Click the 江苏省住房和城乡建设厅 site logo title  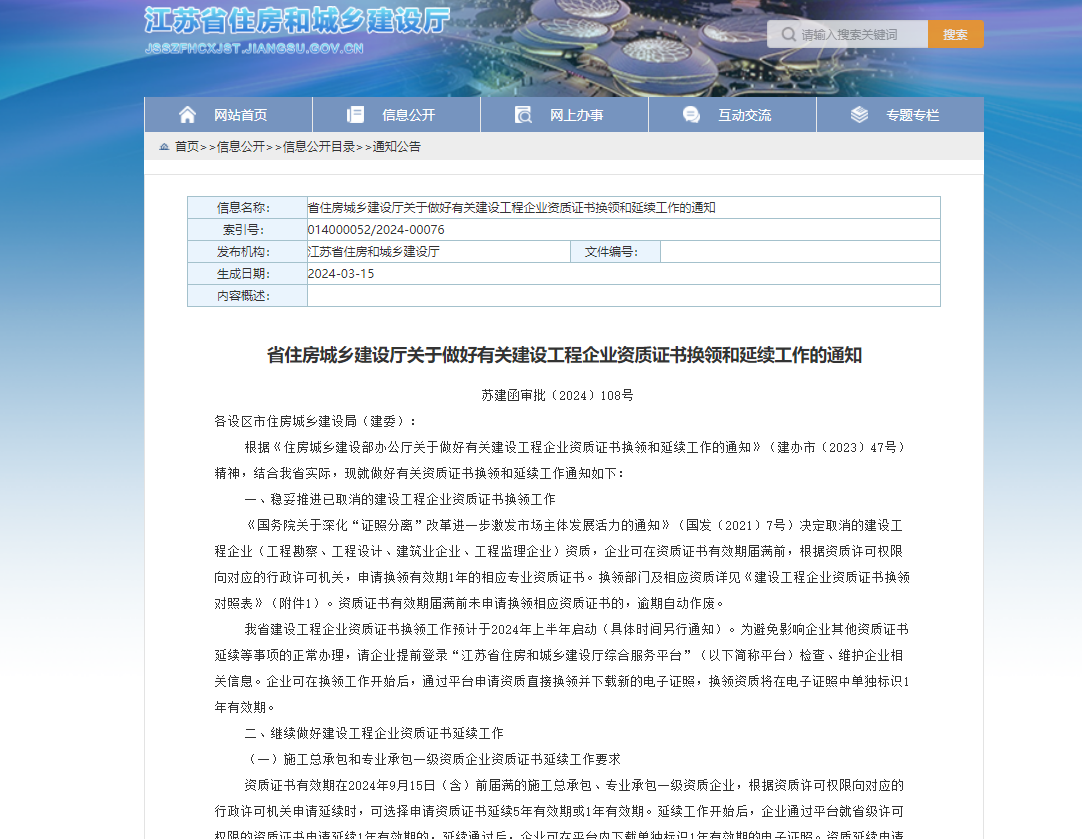point(297,20)
